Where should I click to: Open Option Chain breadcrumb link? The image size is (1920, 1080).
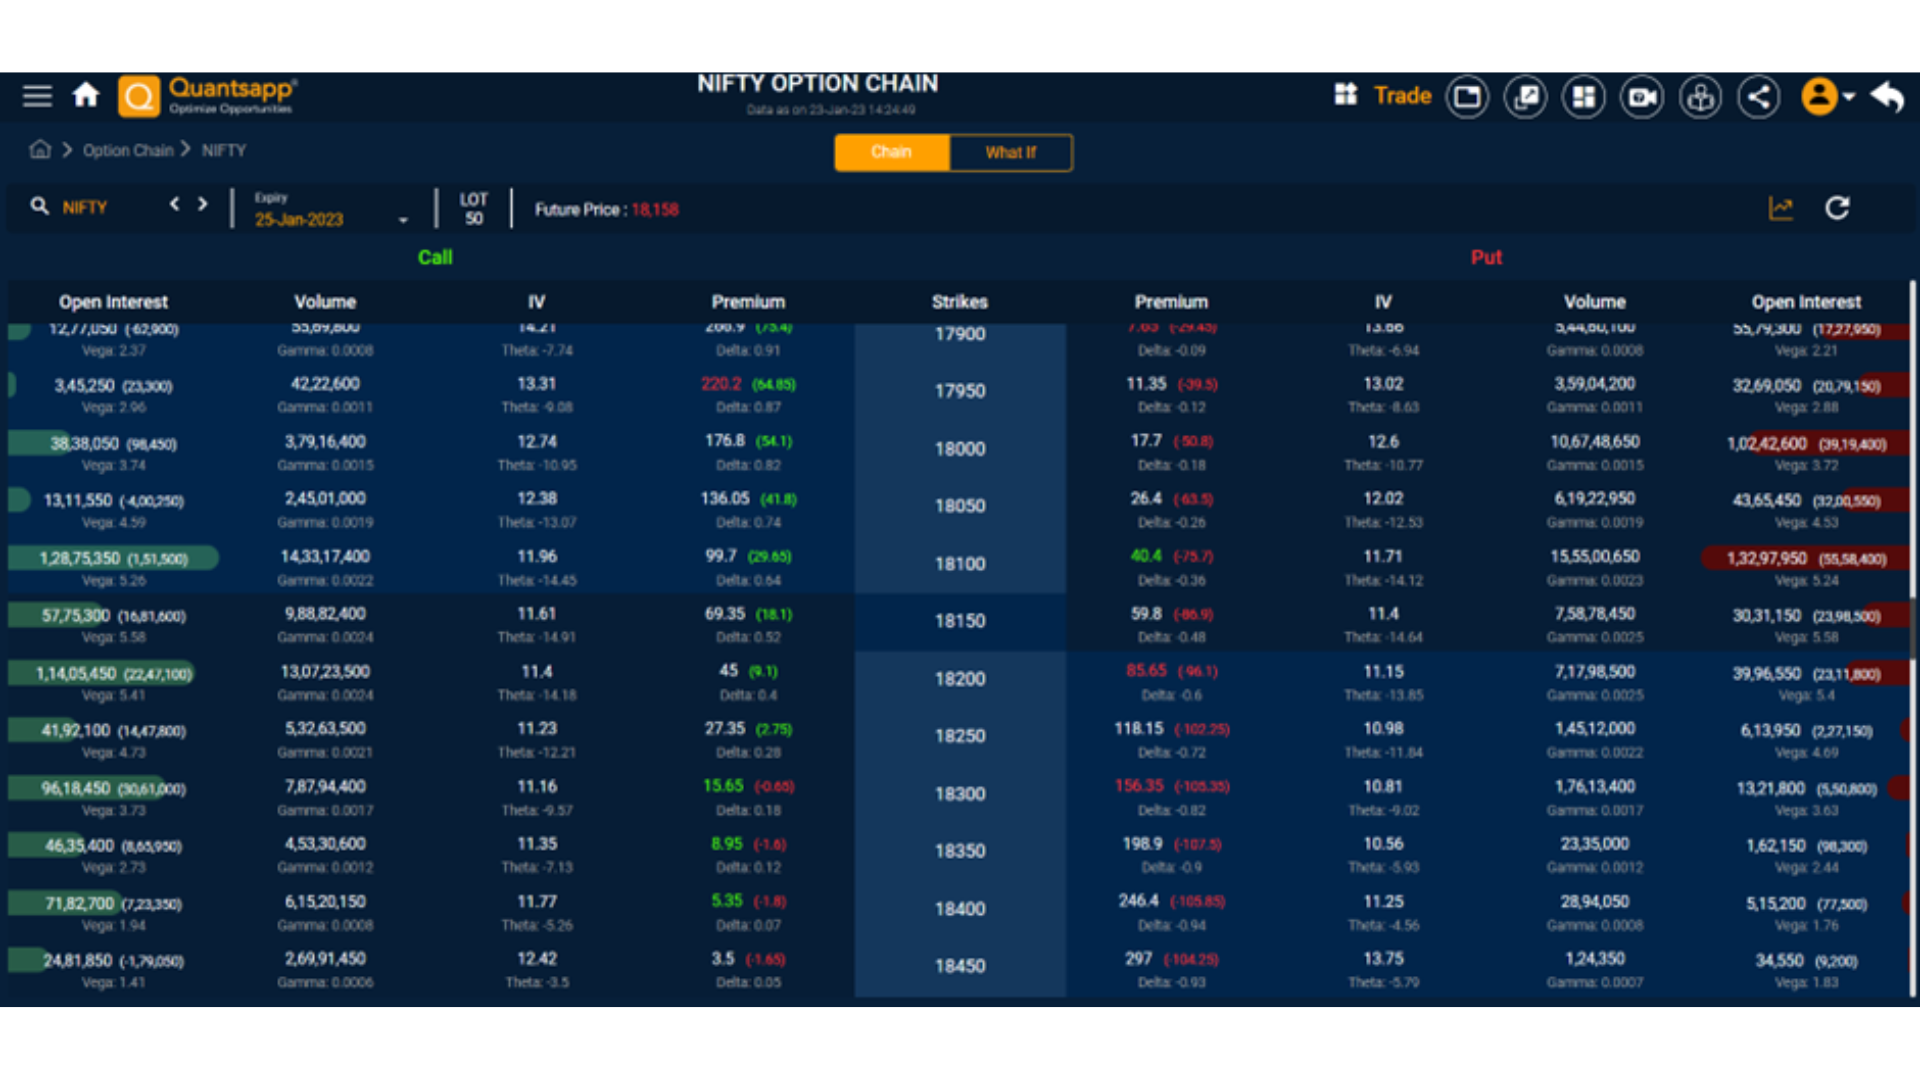pos(128,149)
